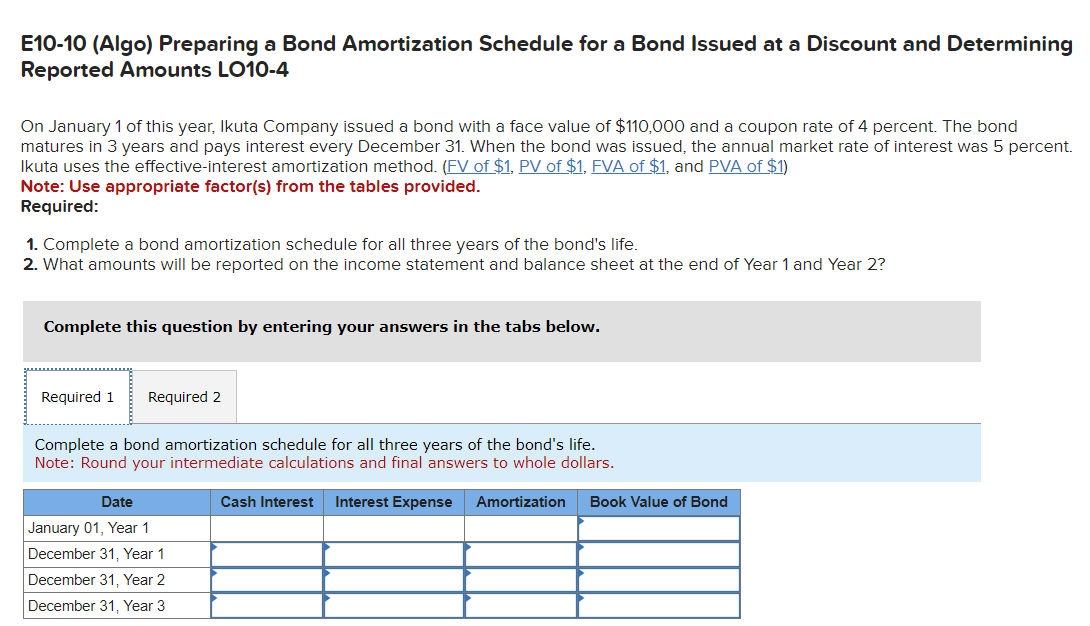
Task: Click the December 31 Year 2 Cash Interest cell
Action: (266, 580)
